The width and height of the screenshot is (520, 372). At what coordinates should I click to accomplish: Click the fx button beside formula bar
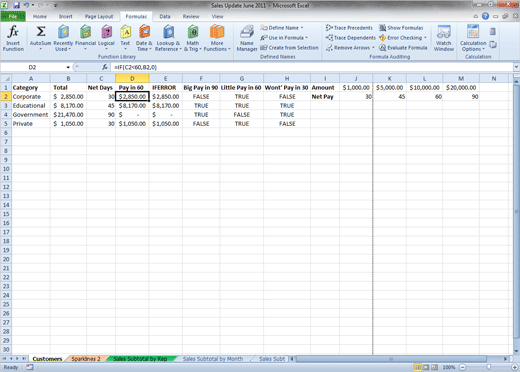pos(105,67)
